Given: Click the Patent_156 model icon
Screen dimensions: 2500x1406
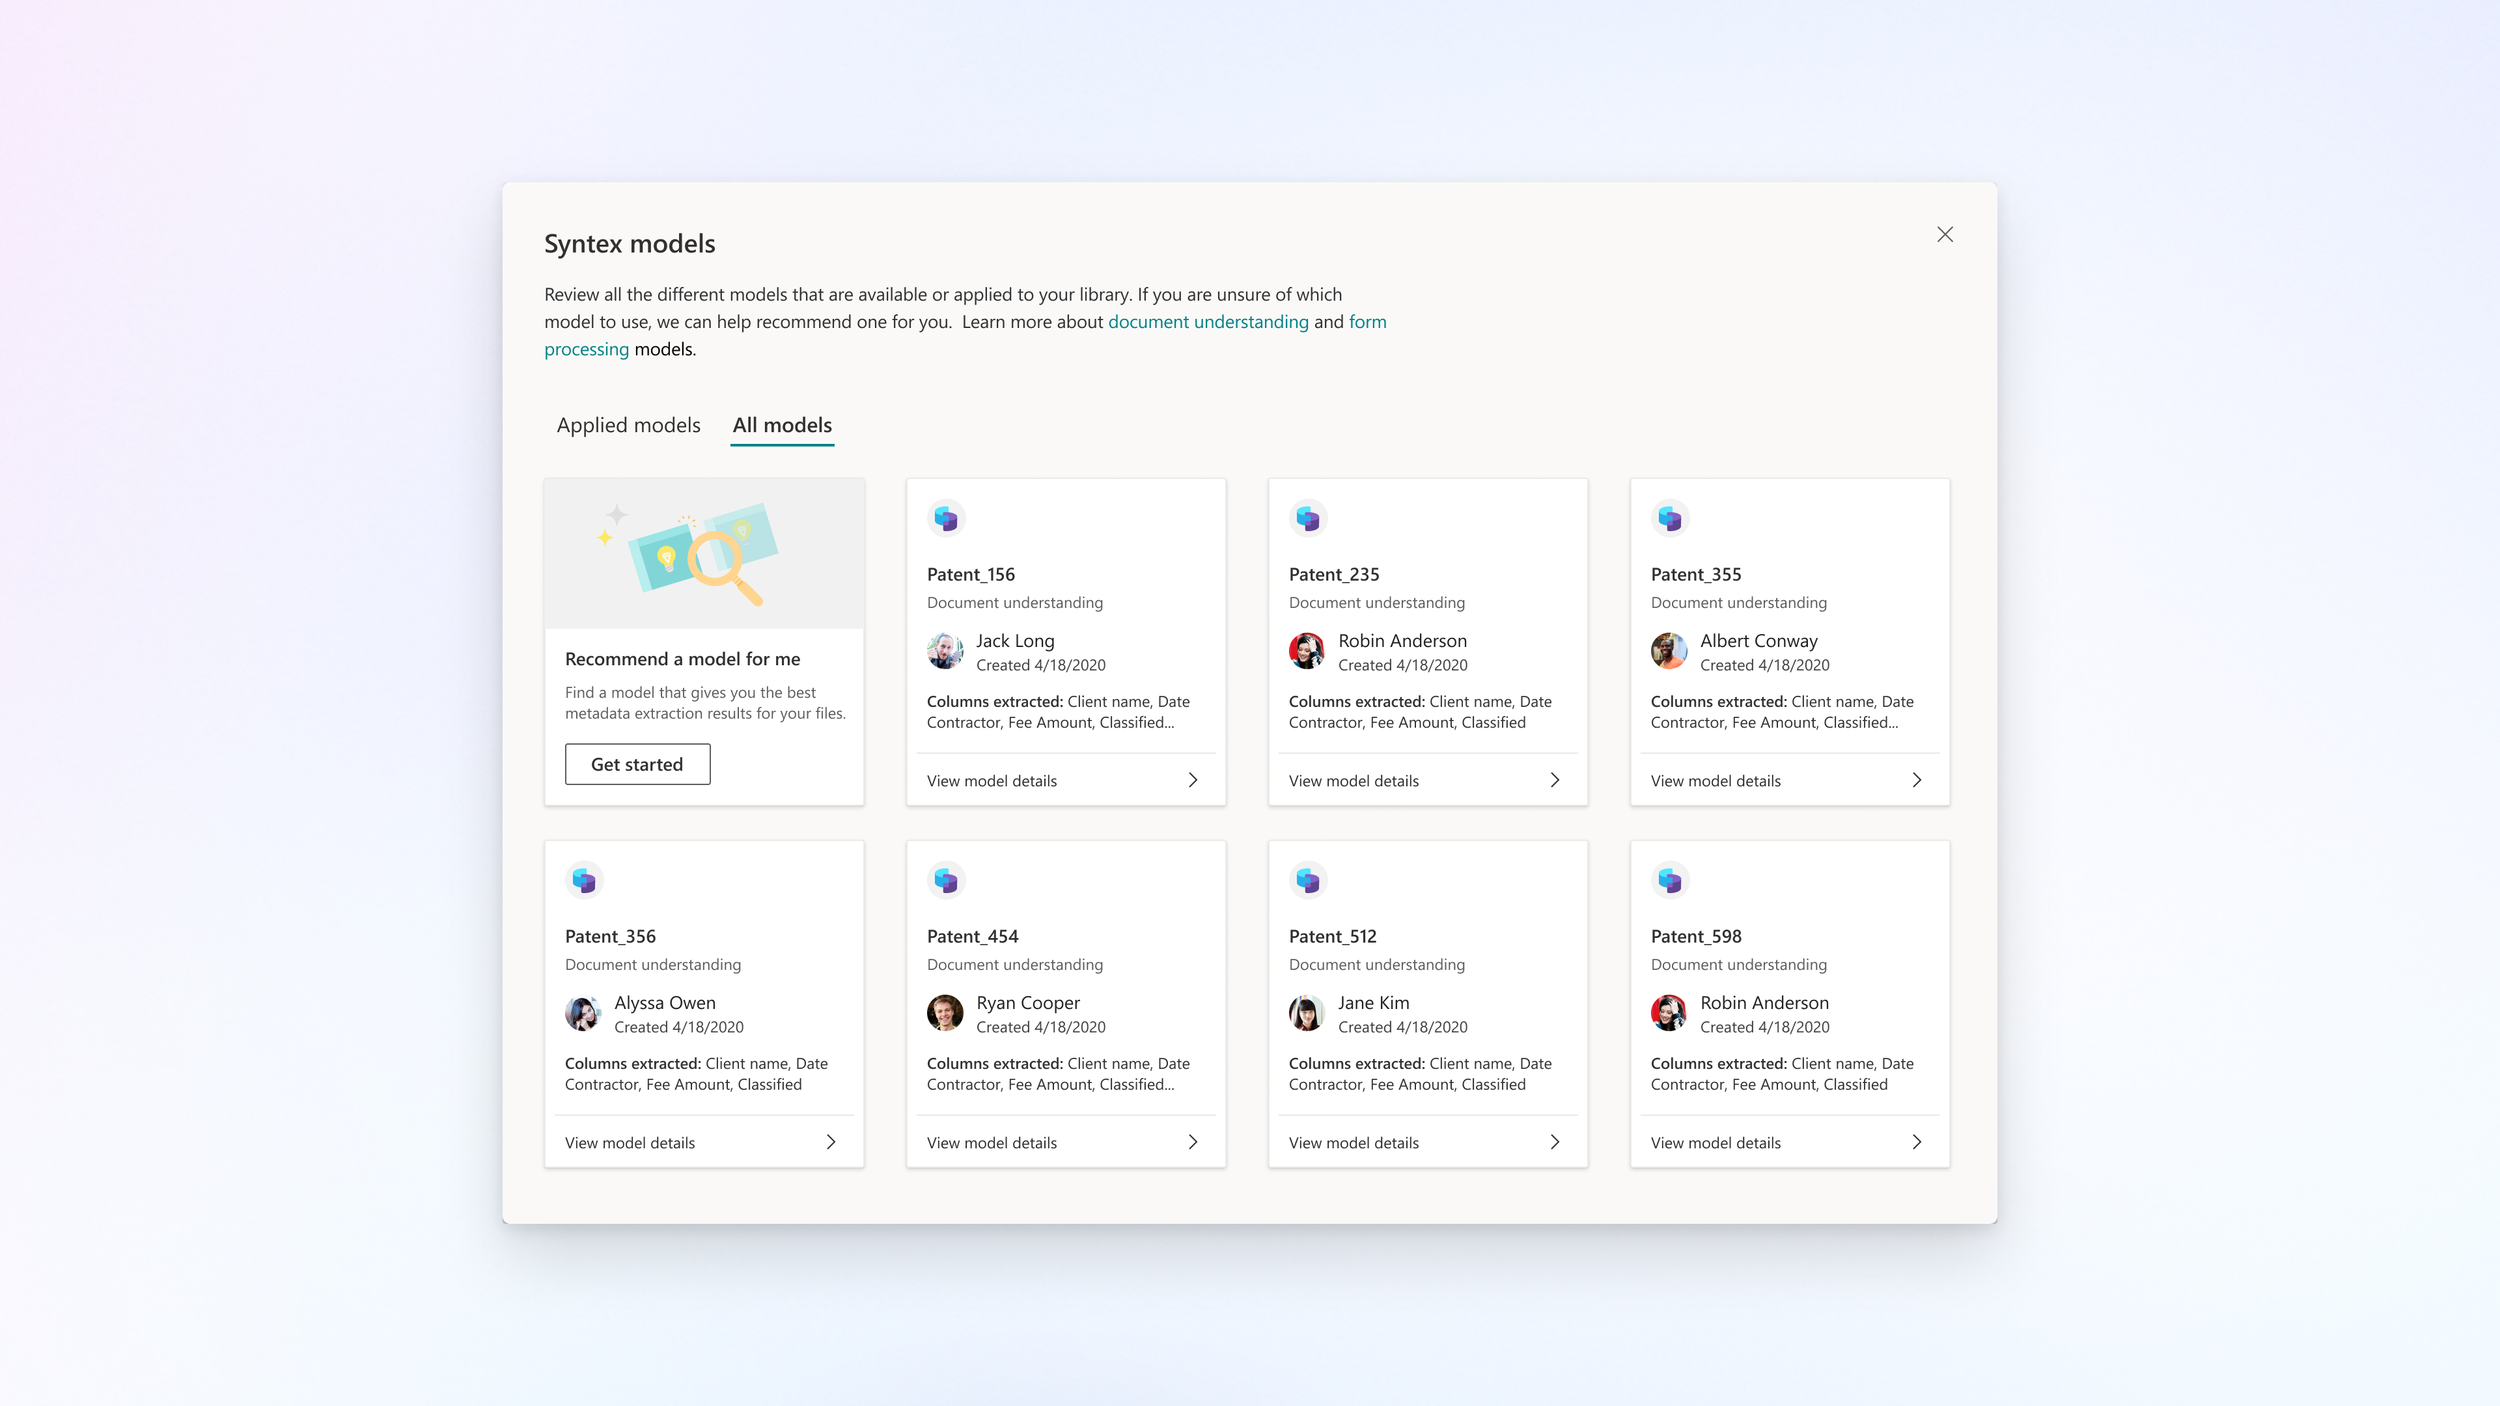Looking at the screenshot, I should 946,518.
